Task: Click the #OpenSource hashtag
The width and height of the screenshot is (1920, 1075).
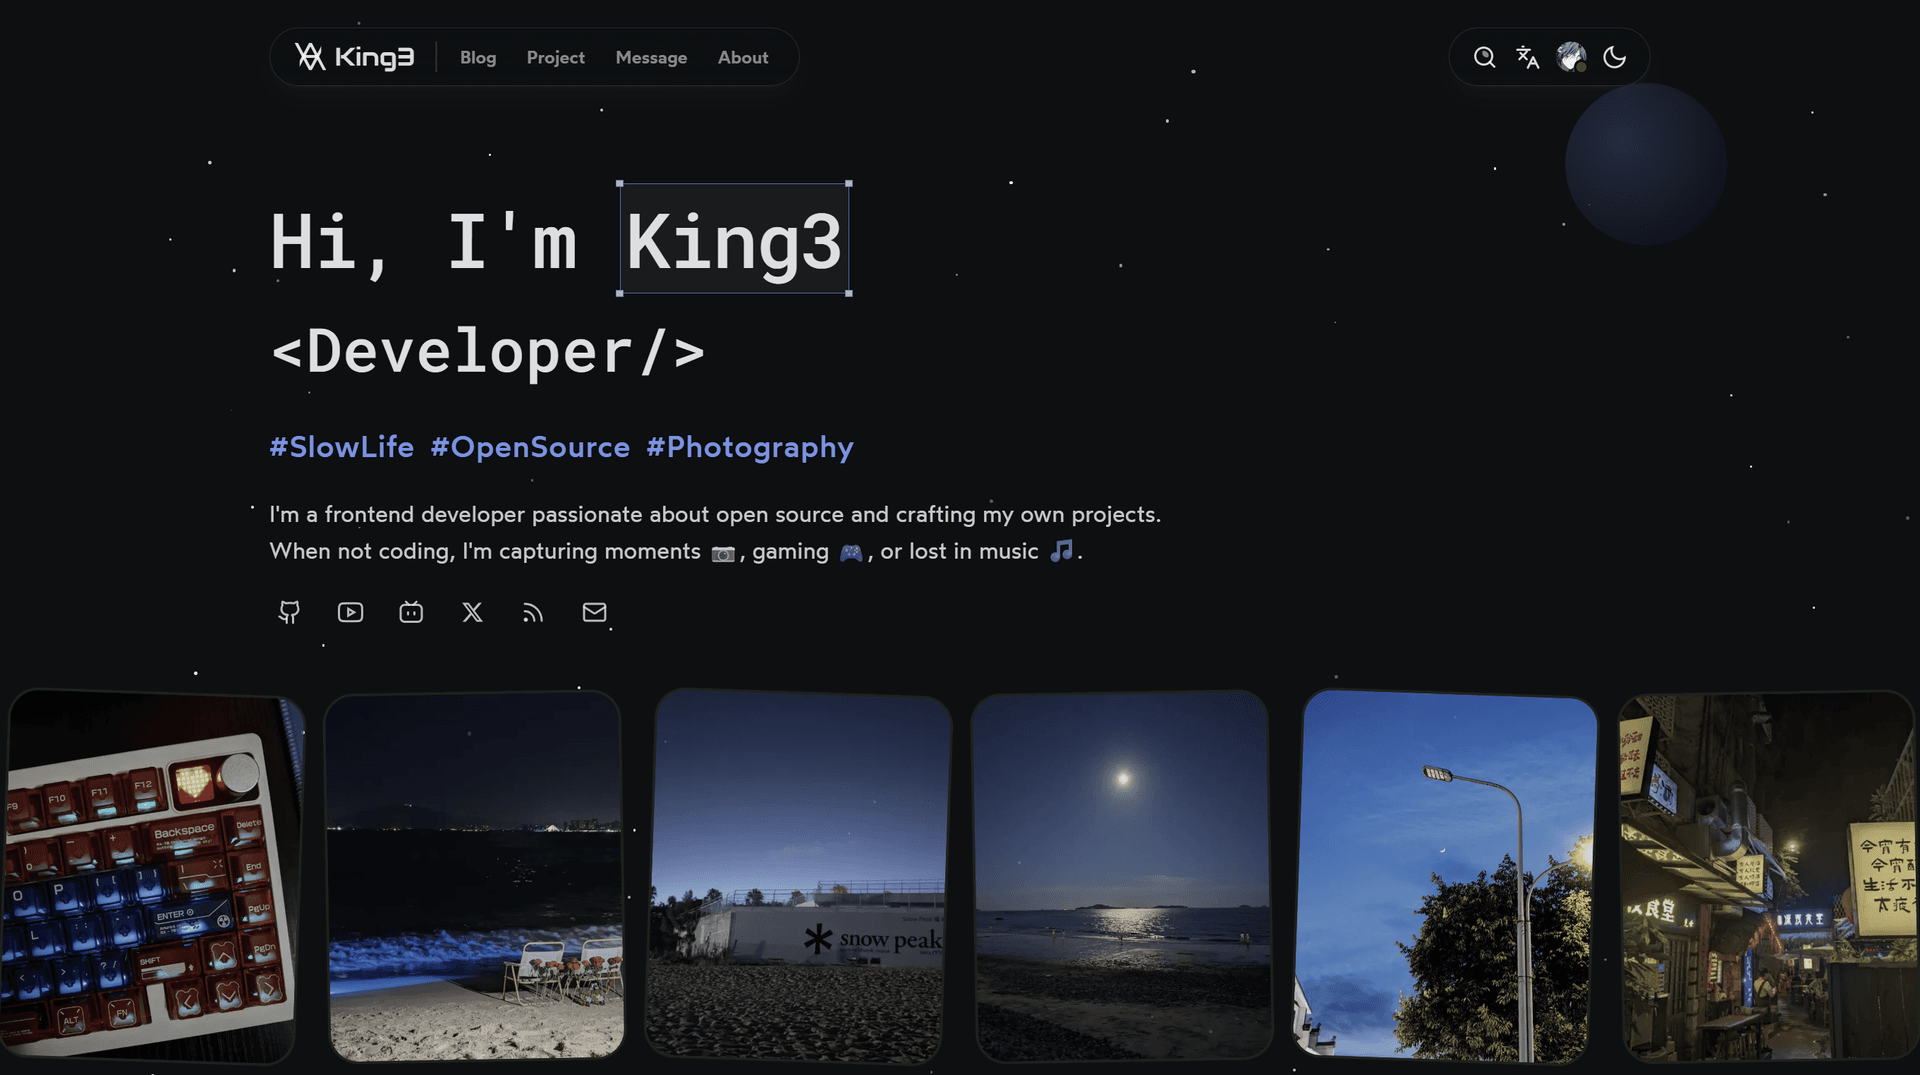Action: pos(530,447)
